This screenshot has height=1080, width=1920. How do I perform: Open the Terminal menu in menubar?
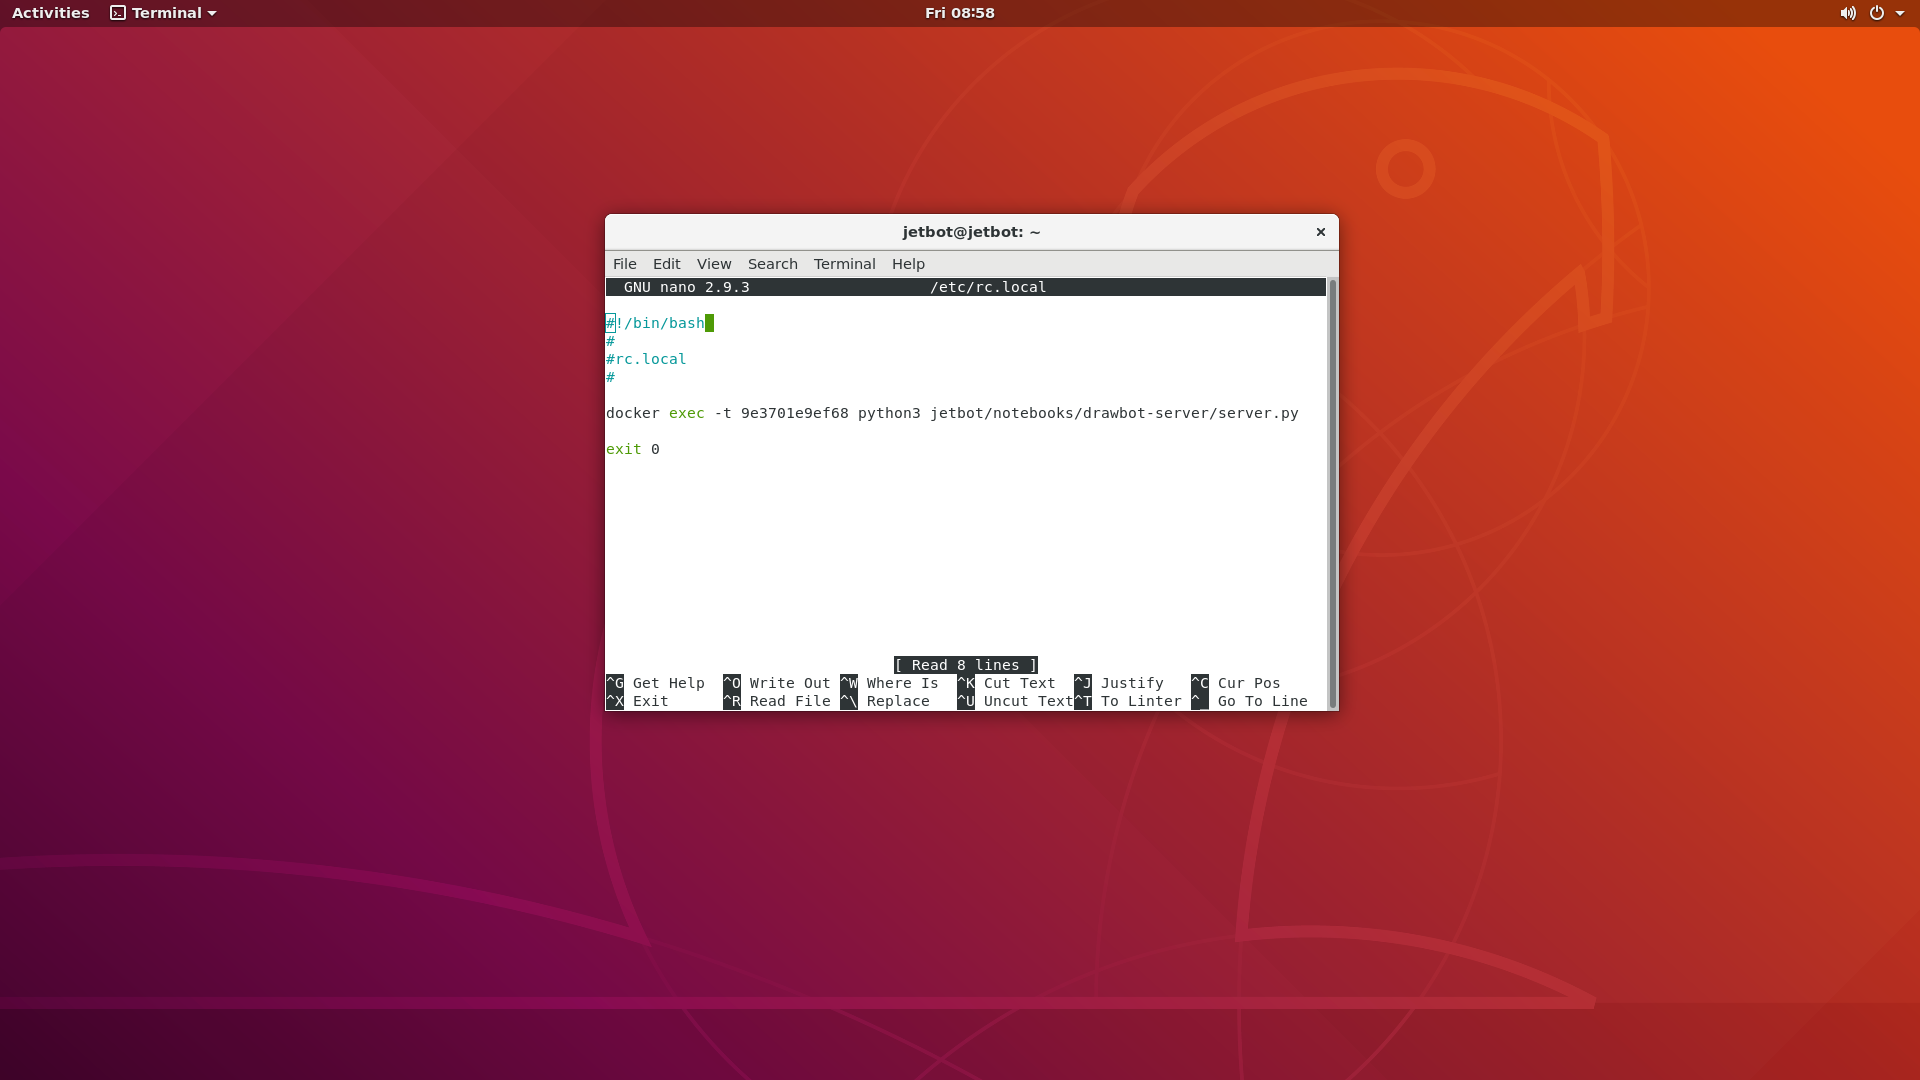844,264
